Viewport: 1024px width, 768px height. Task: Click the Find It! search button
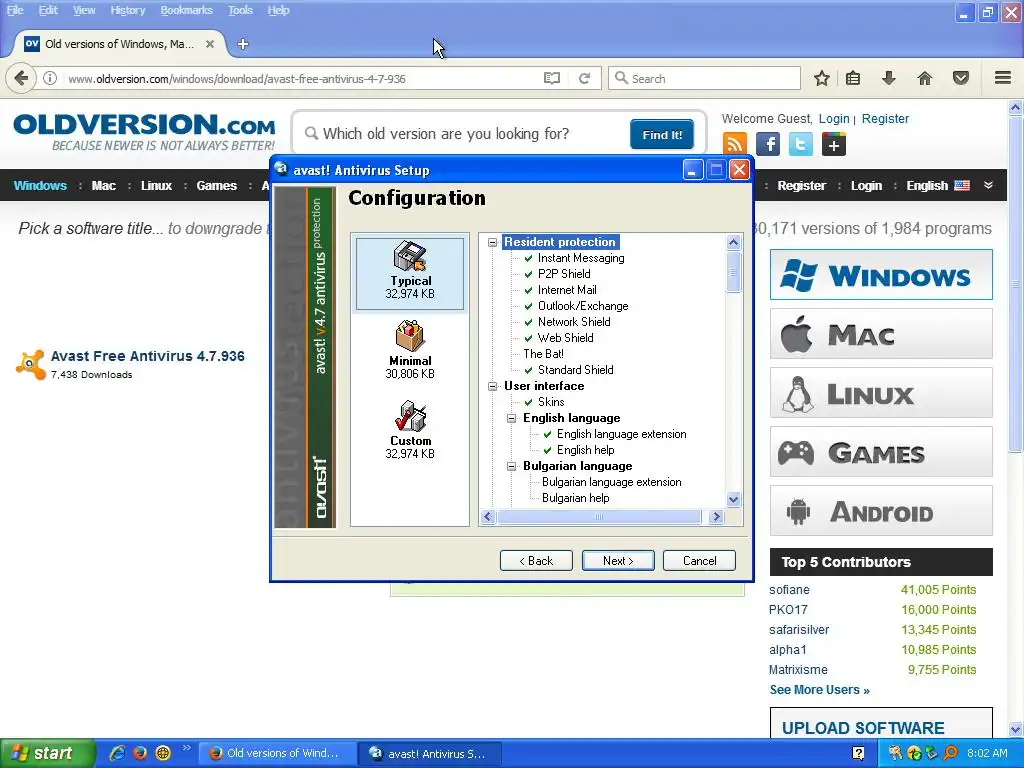click(x=662, y=135)
